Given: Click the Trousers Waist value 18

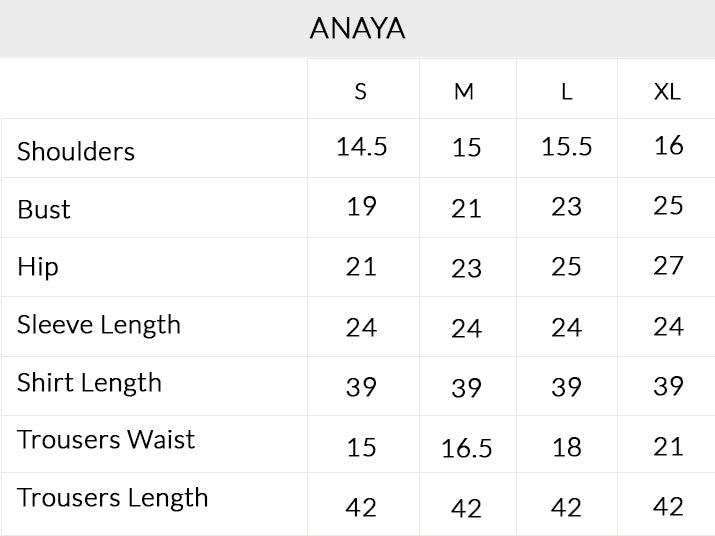Looking at the screenshot, I should coord(567,447).
